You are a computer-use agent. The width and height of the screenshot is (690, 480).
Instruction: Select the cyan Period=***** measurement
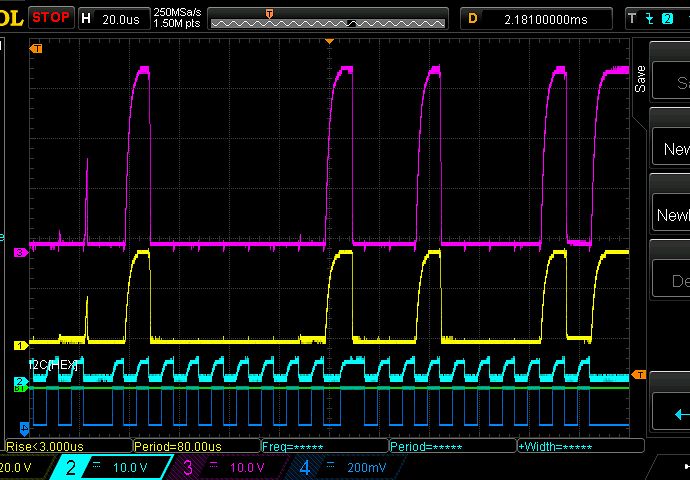pyautogui.click(x=453, y=447)
